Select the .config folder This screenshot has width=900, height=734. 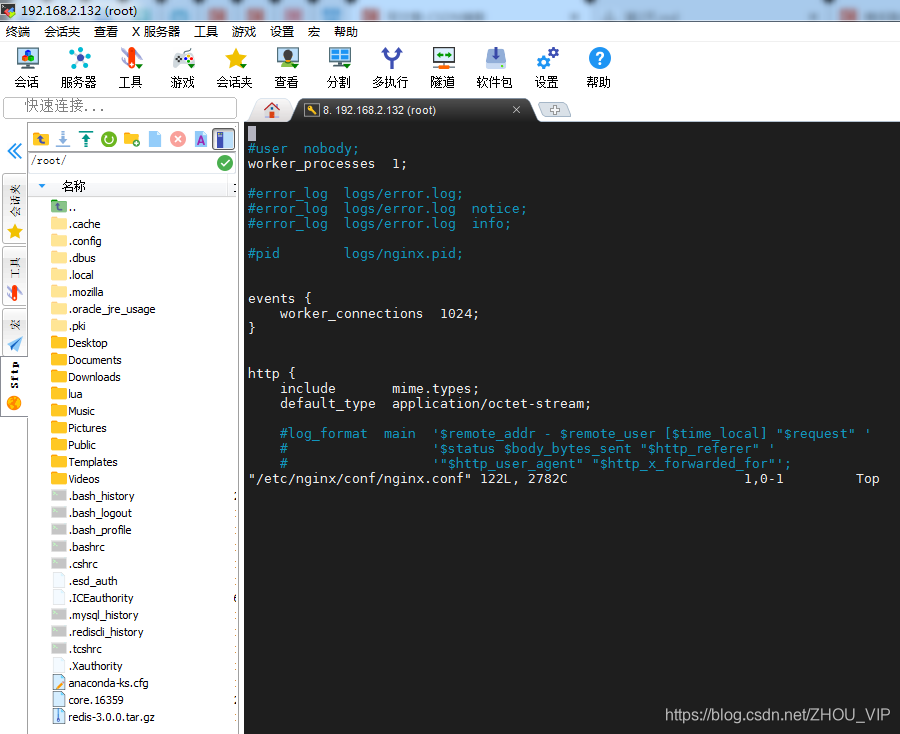click(x=77, y=241)
